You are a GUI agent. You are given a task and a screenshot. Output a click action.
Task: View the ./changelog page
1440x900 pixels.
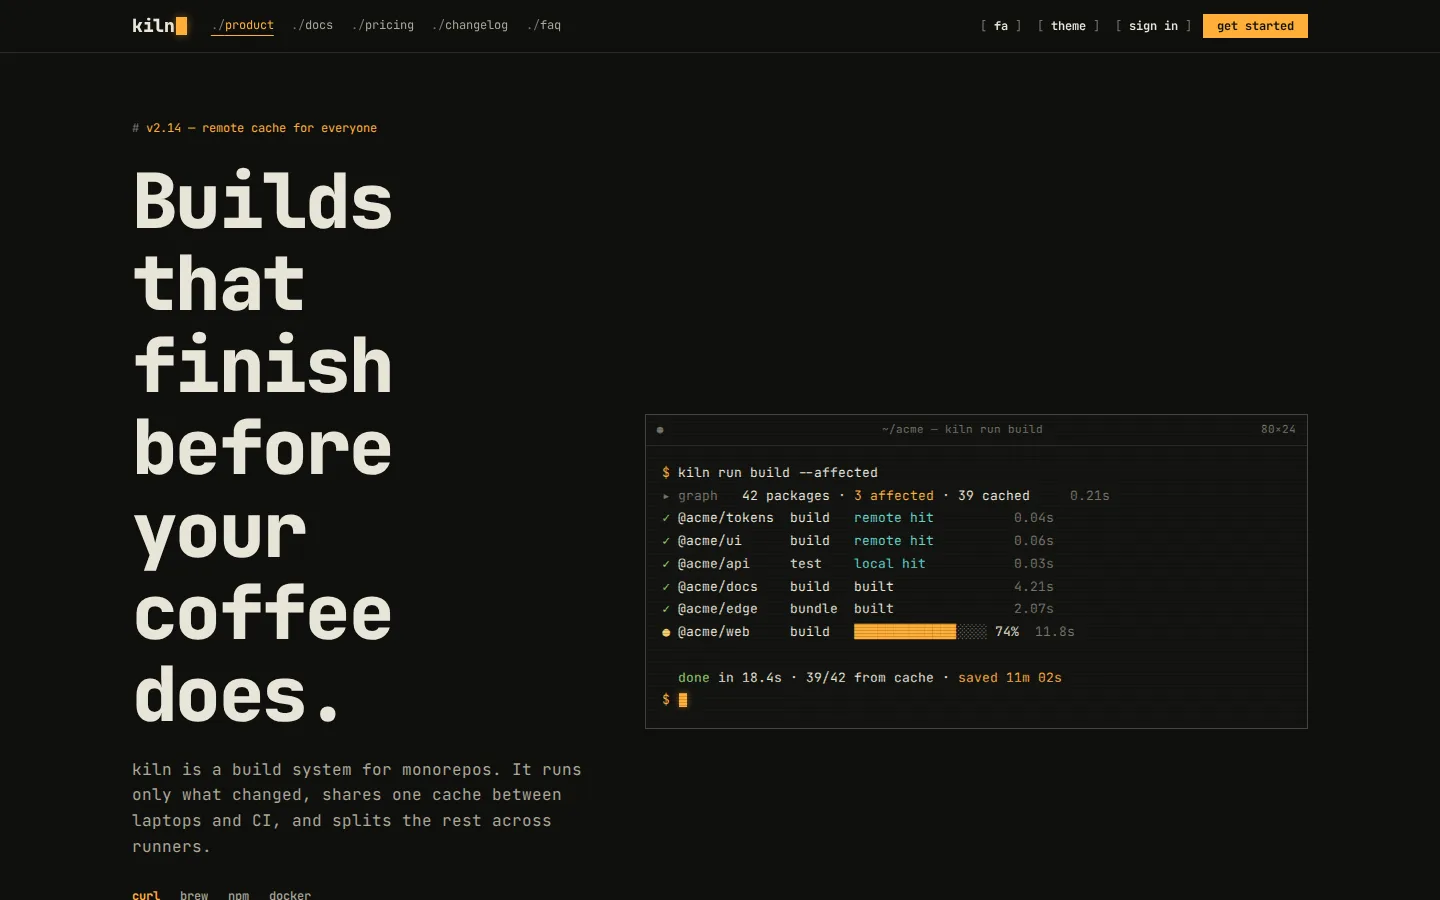(x=470, y=25)
